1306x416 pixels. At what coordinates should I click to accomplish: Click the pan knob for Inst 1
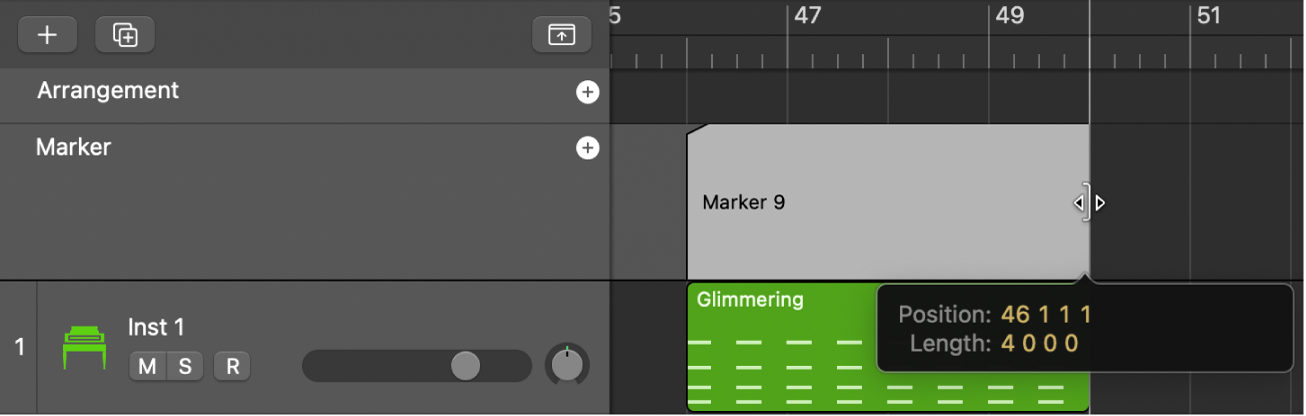(x=567, y=365)
